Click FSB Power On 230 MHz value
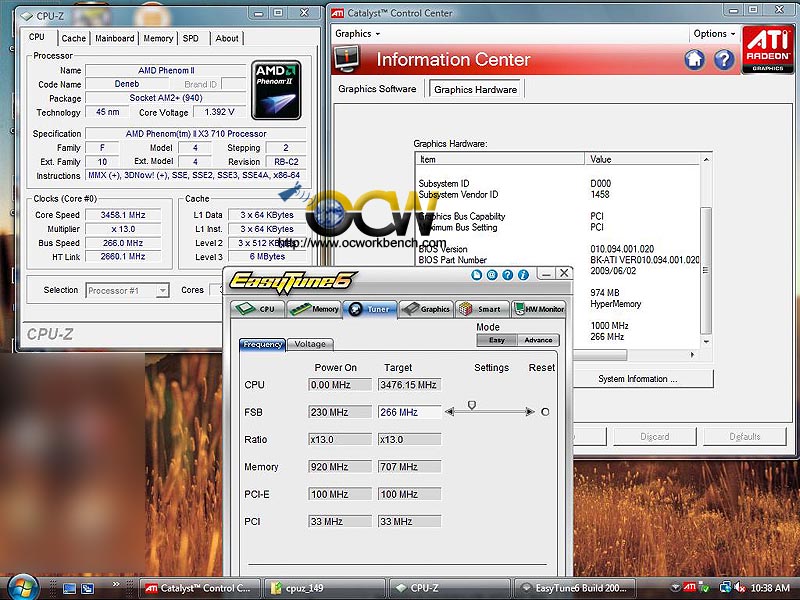 340,412
